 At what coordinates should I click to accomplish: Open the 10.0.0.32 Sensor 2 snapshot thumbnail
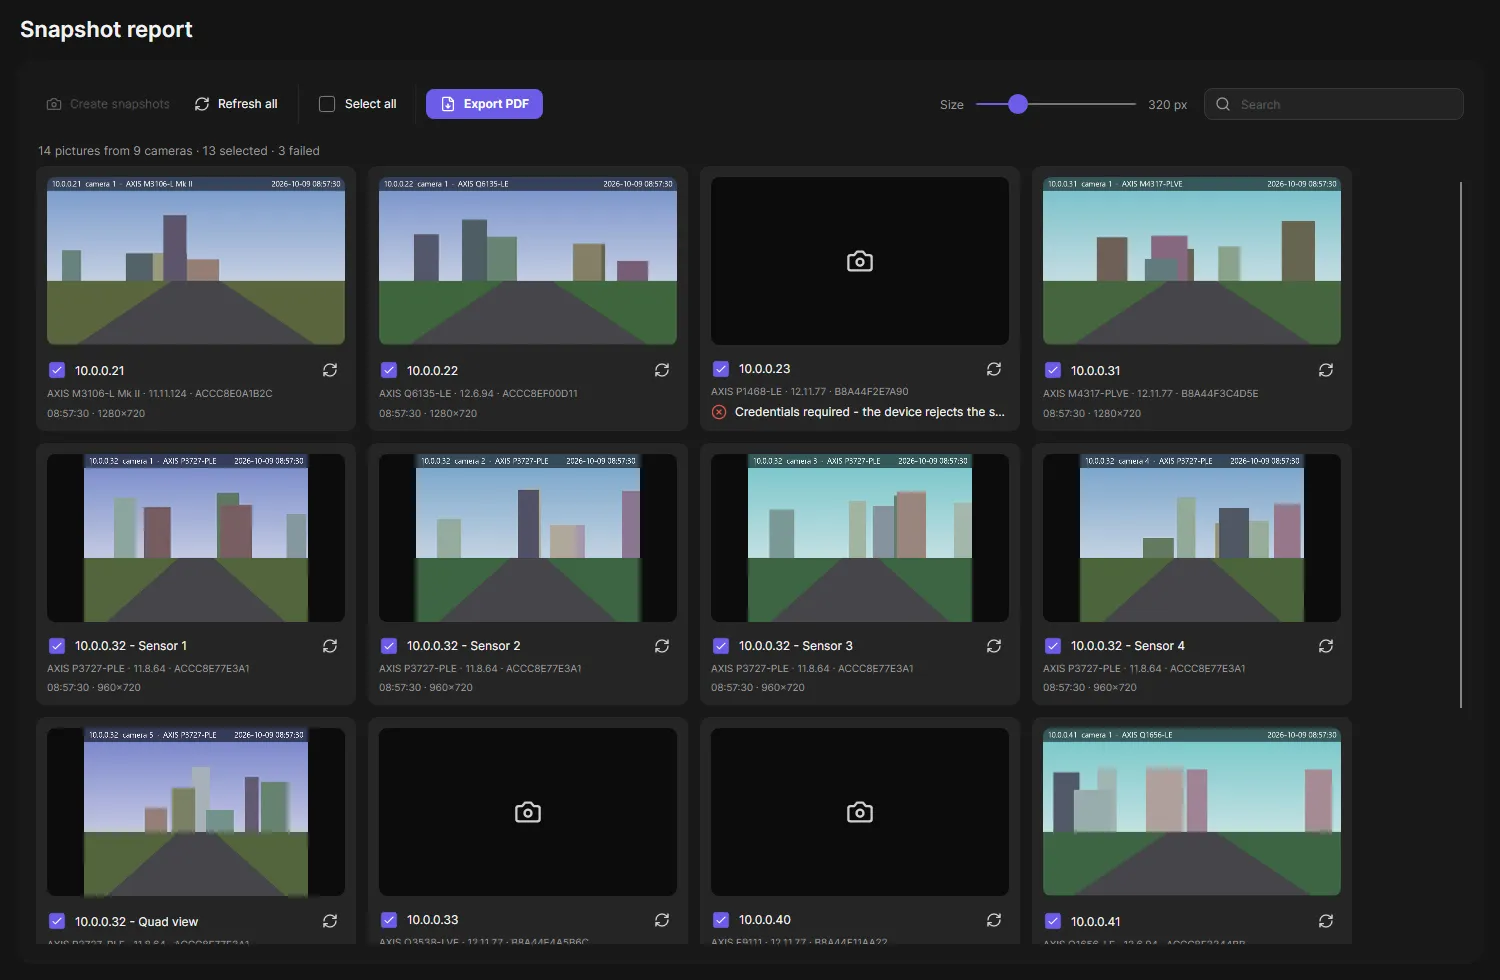tap(528, 538)
